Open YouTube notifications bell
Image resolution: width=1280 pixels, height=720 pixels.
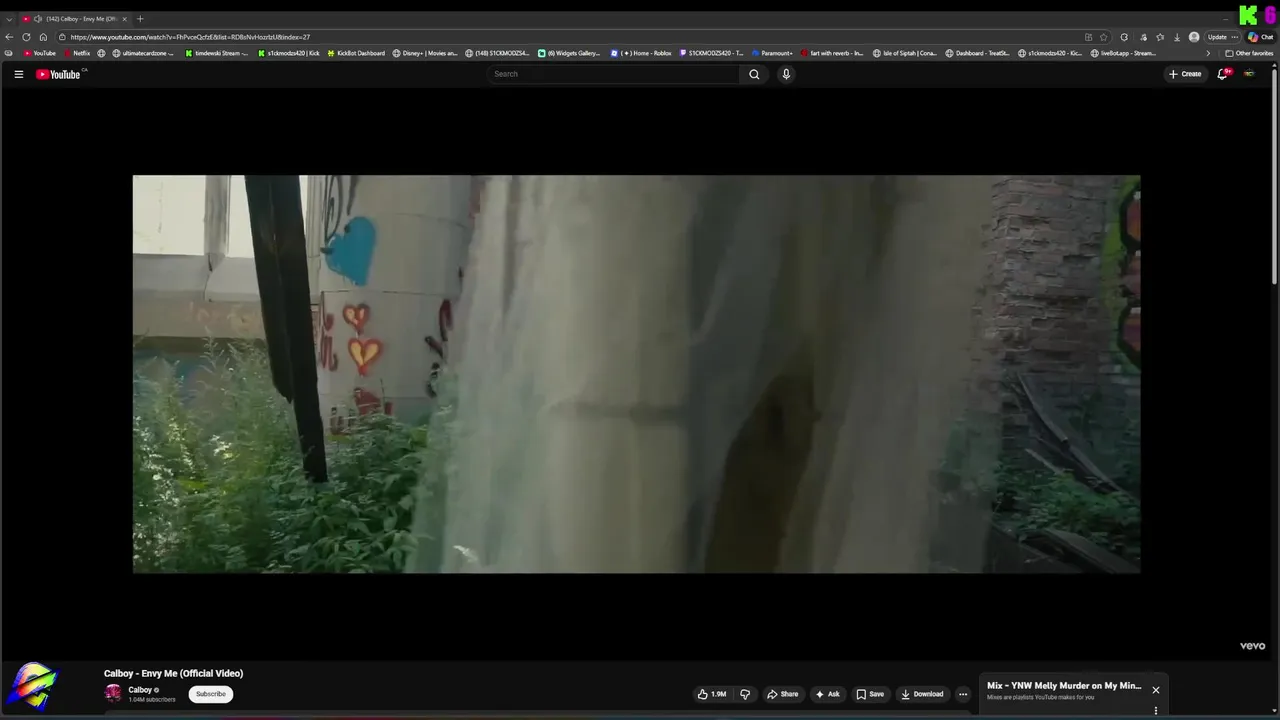click(x=1222, y=74)
